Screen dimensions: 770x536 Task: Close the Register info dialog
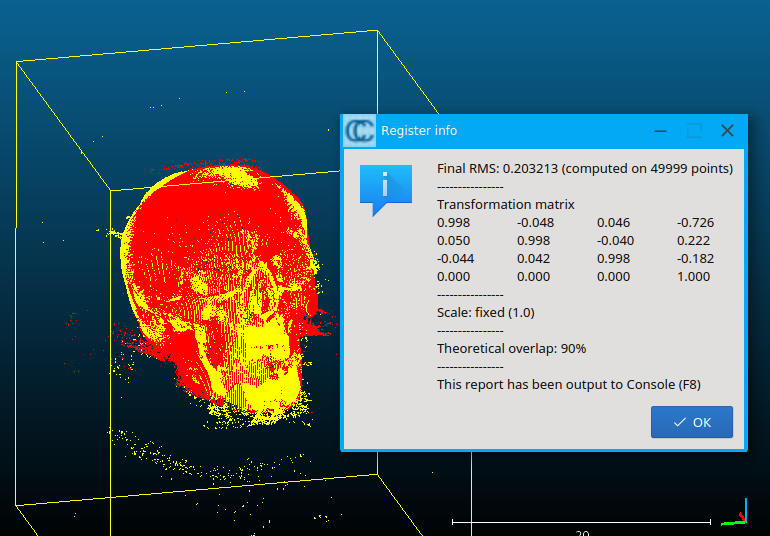(x=727, y=131)
